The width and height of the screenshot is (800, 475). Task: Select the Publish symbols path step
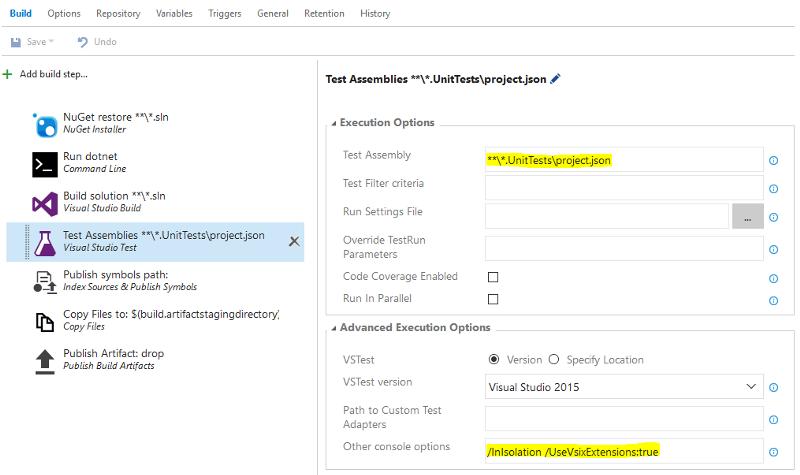pos(156,281)
